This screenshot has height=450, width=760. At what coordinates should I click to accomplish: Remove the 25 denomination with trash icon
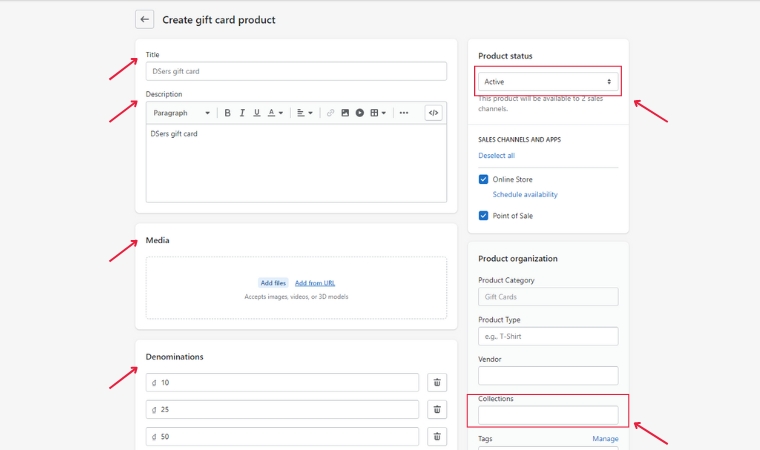click(x=437, y=409)
